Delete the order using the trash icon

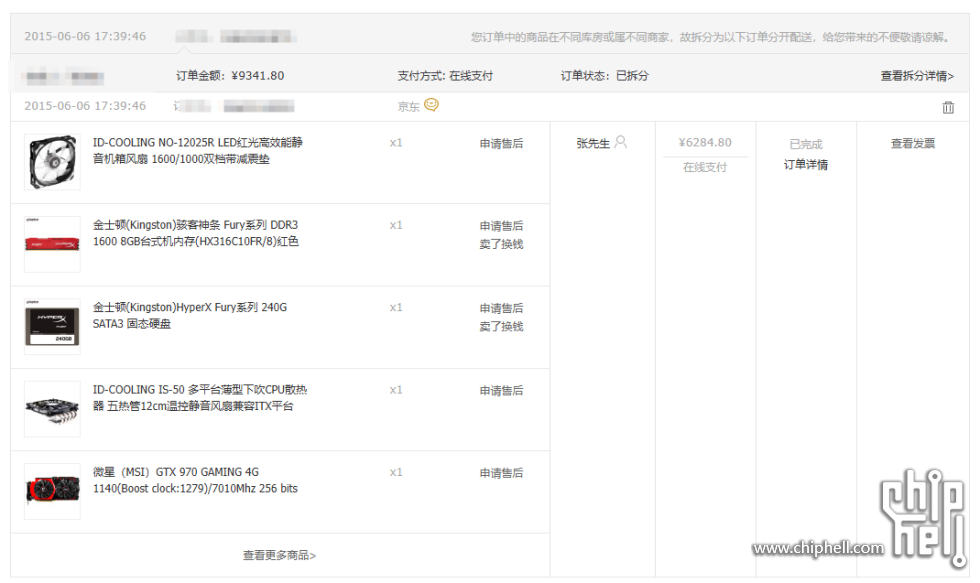(x=948, y=107)
